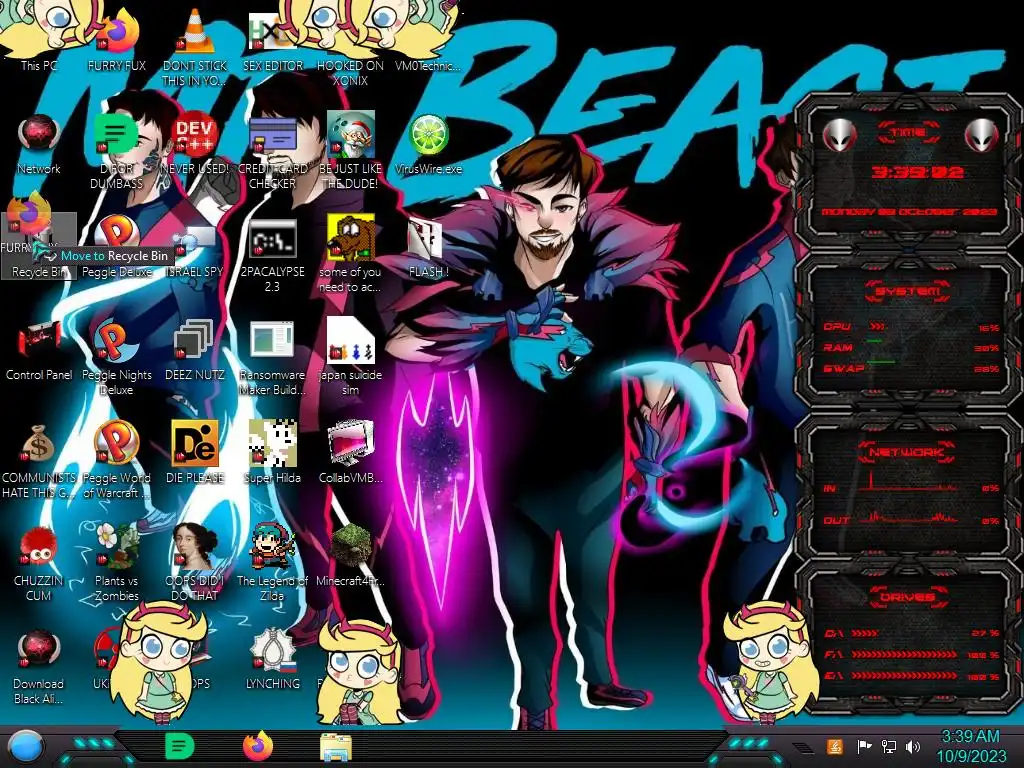
Task: Click the SYSTEM header in the widget
Action: (907, 291)
